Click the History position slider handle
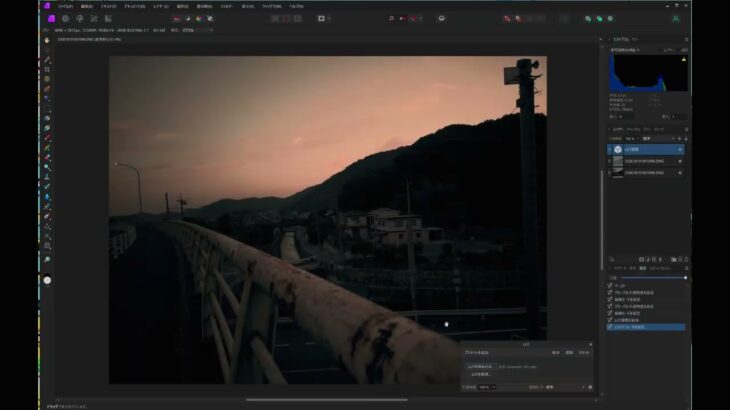This screenshot has height=410, width=730. click(x=685, y=278)
